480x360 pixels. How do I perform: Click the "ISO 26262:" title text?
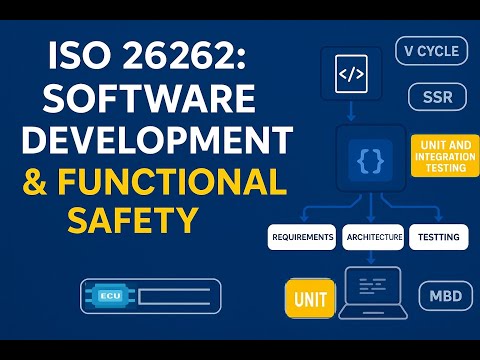[x=147, y=55]
